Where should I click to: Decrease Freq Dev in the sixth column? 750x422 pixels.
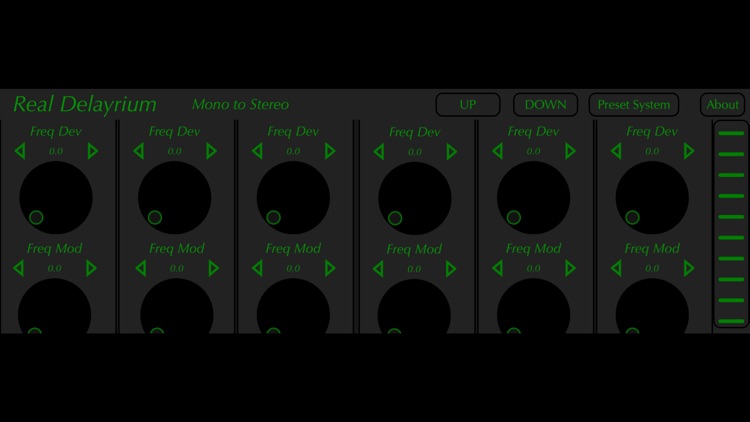click(616, 151)
